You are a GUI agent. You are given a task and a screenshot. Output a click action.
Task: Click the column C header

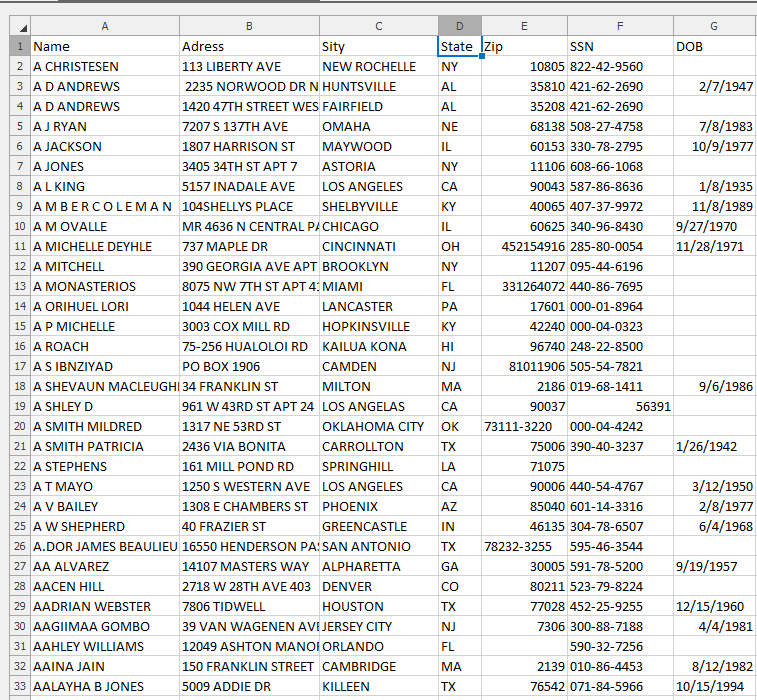[378, 26]
